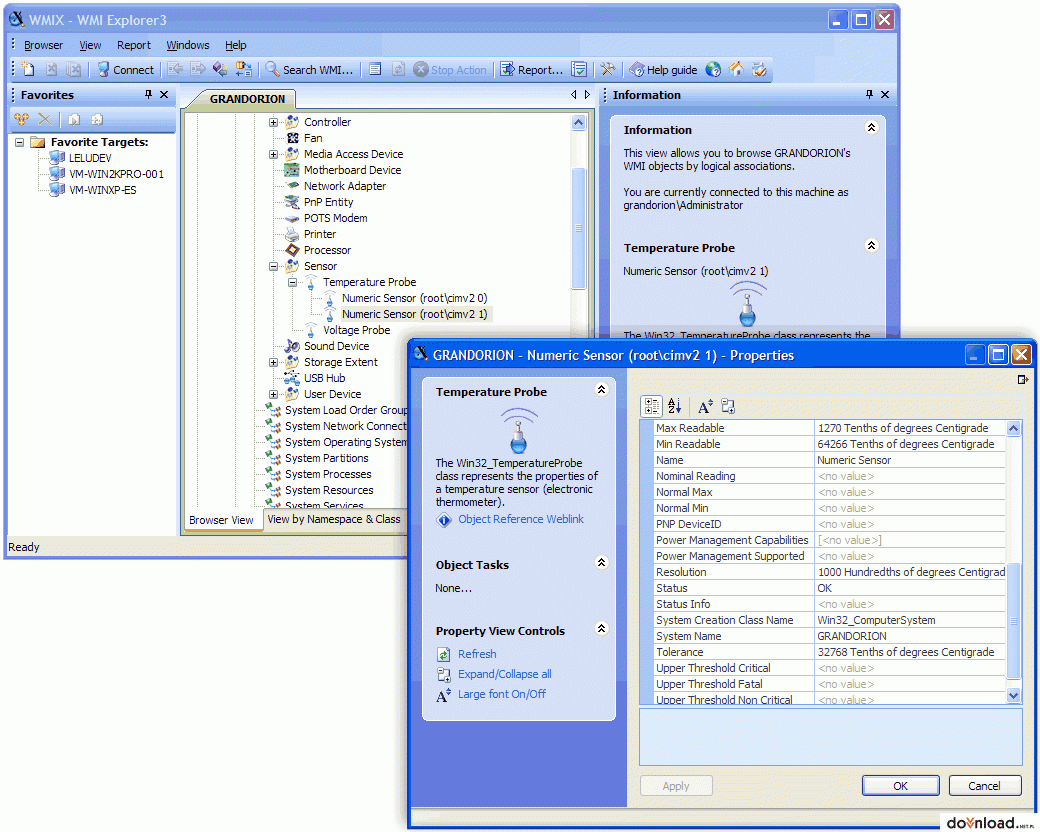Image resolution: width=1040 pixels, height=832 pixels.
Task: Click the home icon in main toolbar
Action: 736,69
